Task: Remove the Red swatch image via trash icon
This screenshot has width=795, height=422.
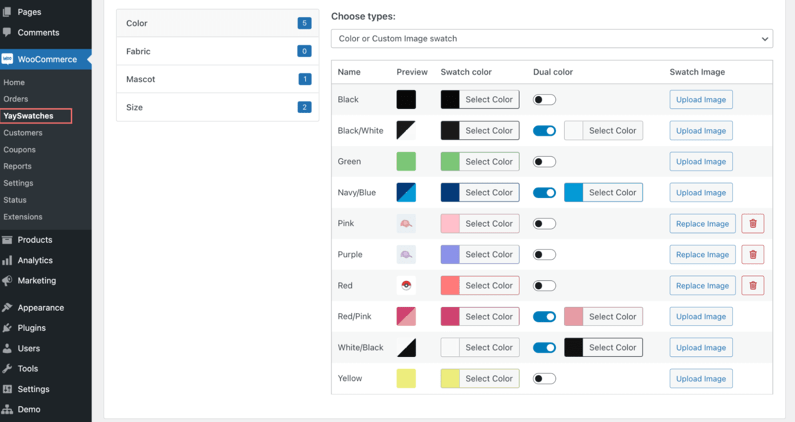Action: [752, 286]
